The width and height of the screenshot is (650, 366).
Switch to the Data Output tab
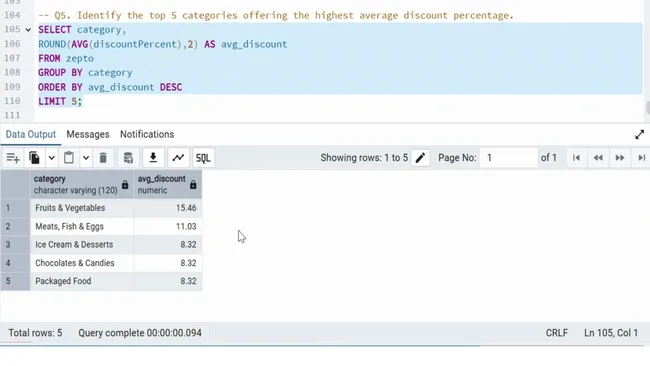31,134
